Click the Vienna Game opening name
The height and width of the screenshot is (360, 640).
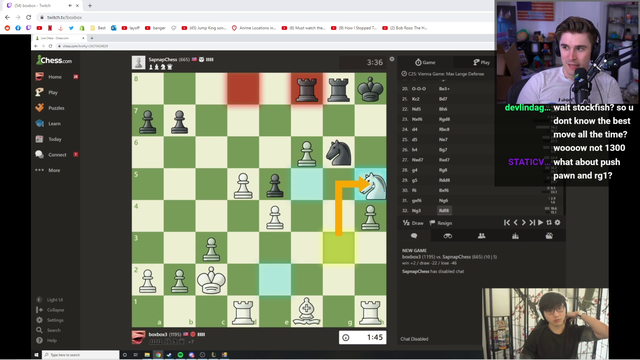tap(446, 74)
